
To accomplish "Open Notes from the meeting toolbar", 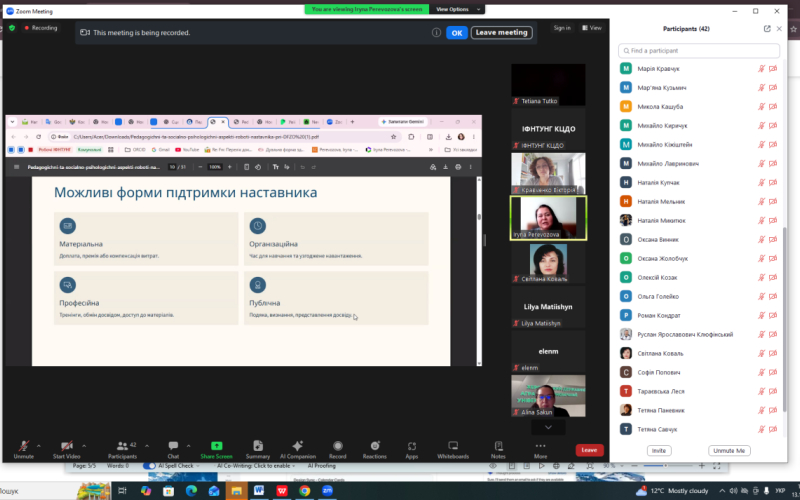I will [498, 449].
